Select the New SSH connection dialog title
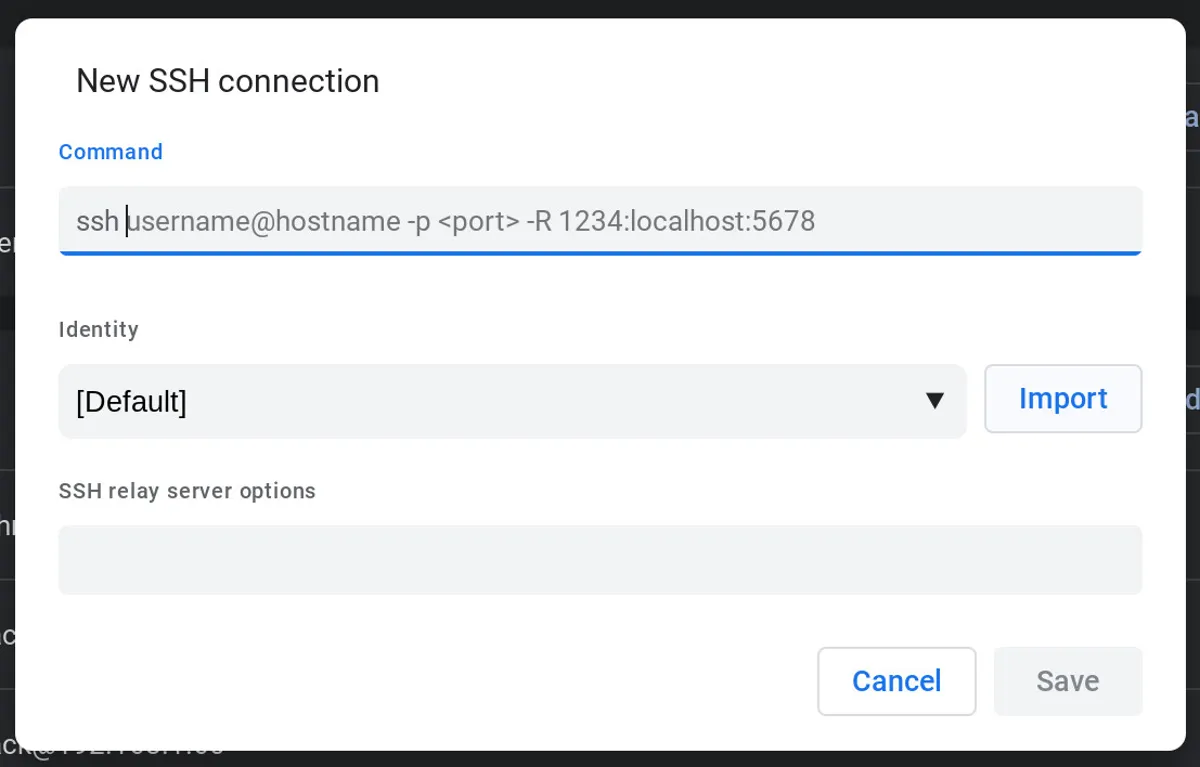Viewport: 1200px width, 767px height. [x=227, y=81]
